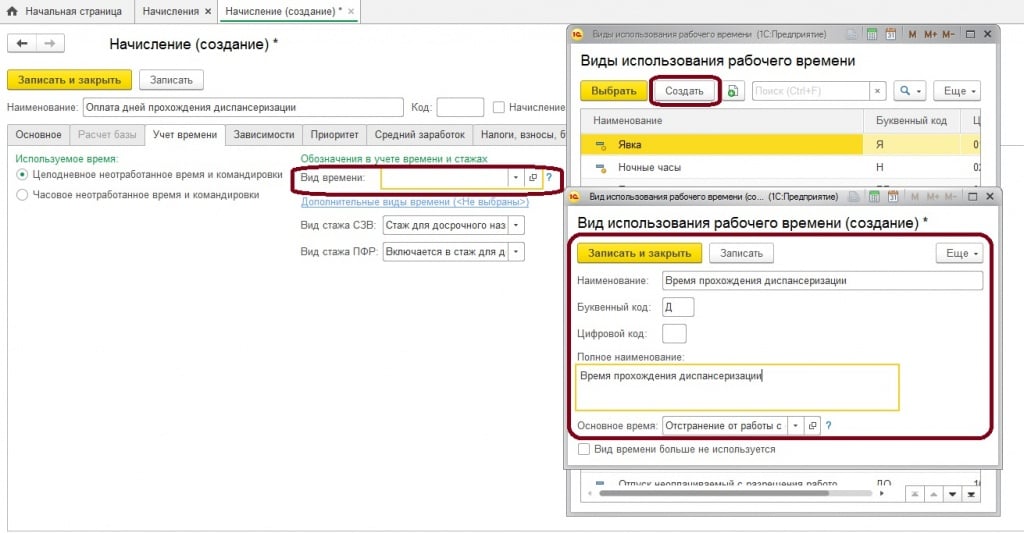
Task: Click the green copy-create icon next to Создать
Action: [x=734, y=91]
